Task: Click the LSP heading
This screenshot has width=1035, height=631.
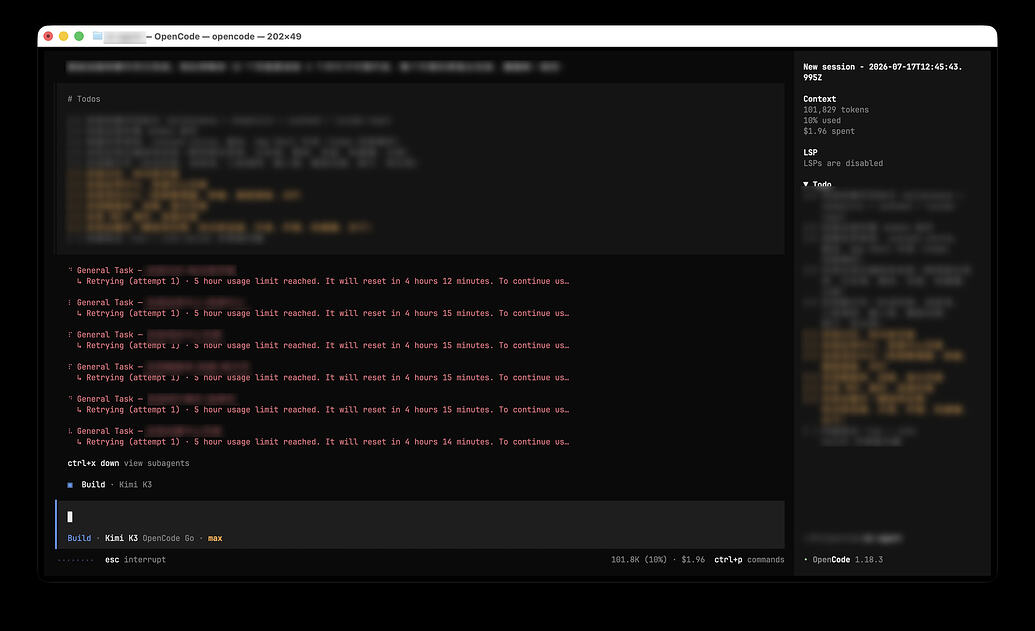Action: pyautogui.click(x=810, y=152)
